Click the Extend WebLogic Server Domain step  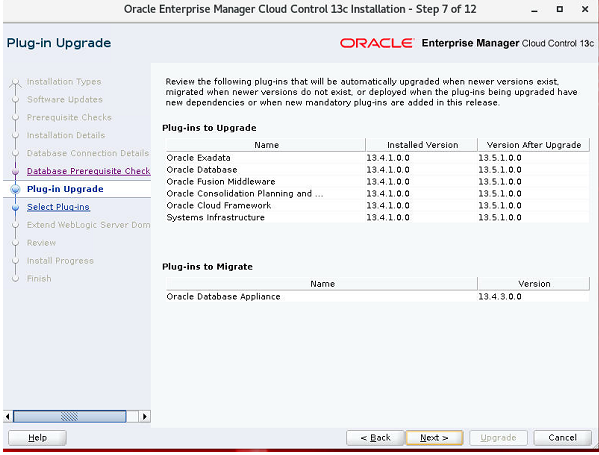tap(89, 225)
